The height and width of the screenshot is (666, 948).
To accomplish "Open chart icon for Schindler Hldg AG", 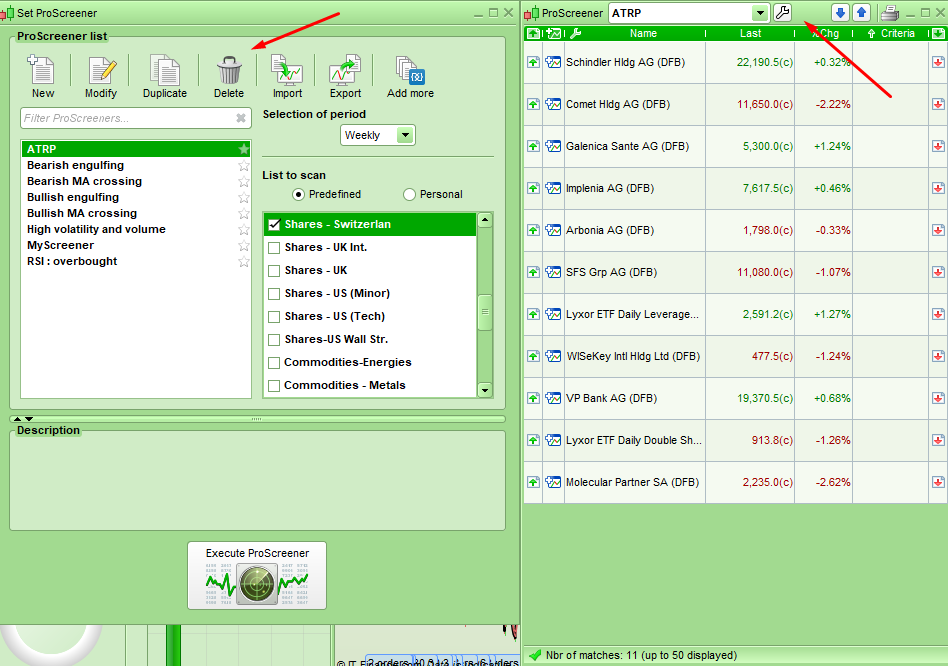I will [x=553, y=62].
